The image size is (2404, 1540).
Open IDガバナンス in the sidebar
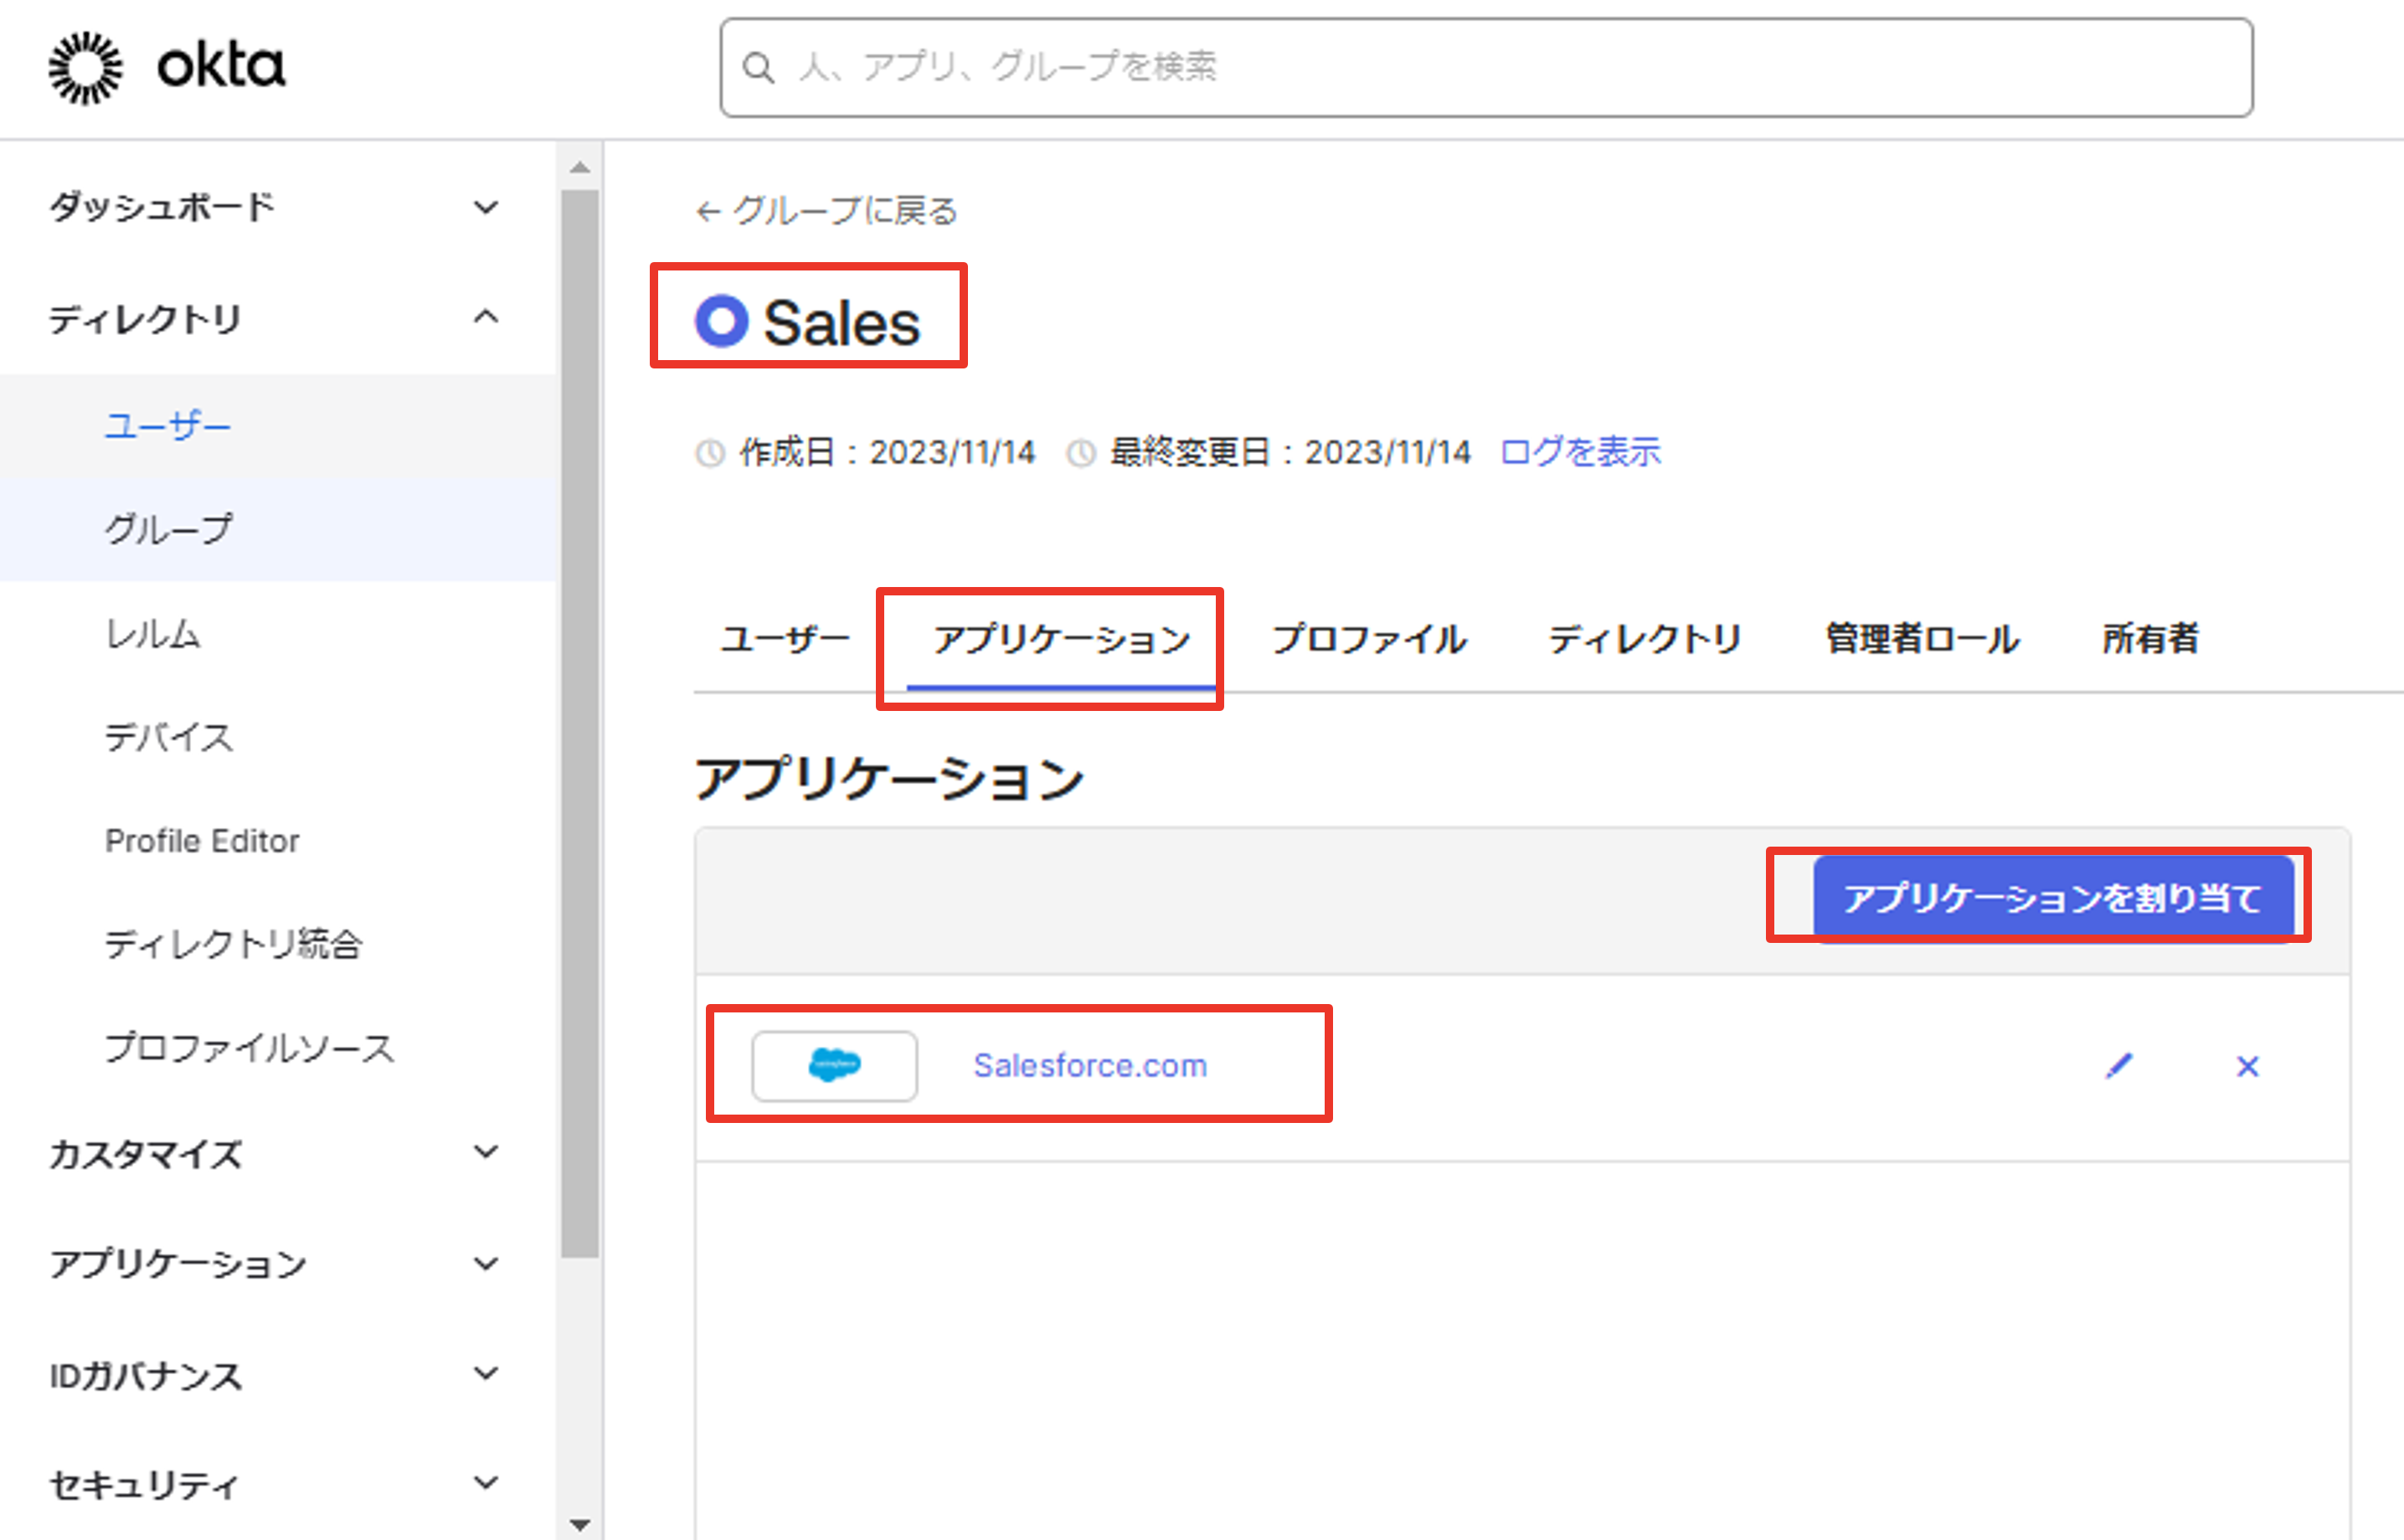point(146,1375)
